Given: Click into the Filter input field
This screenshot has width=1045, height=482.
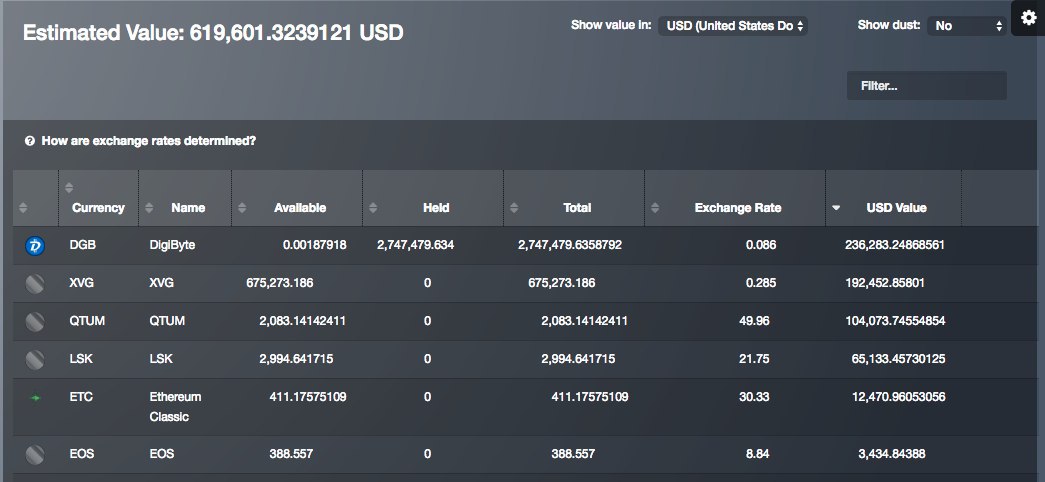Looking at the screenshot, I should pos(926,86).
